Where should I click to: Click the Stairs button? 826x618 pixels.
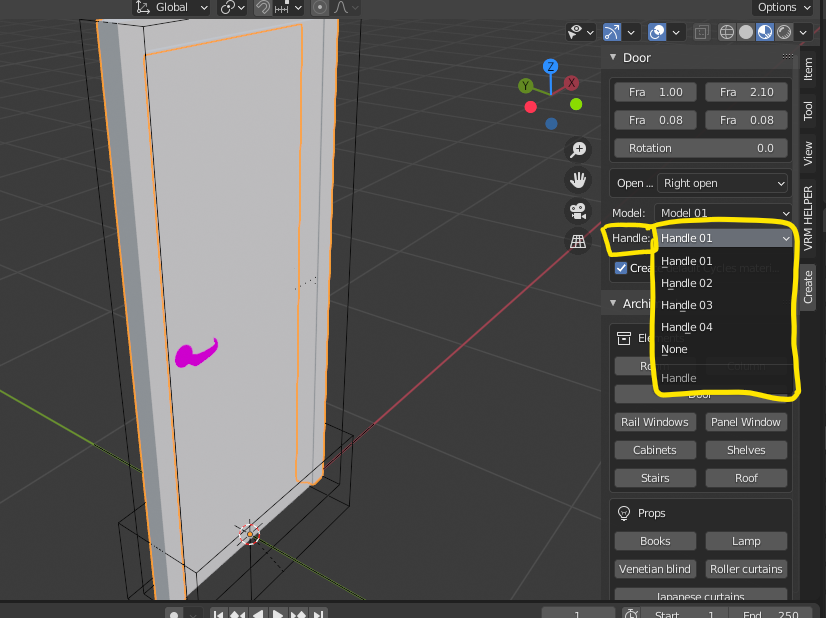[x=655, y=478]
